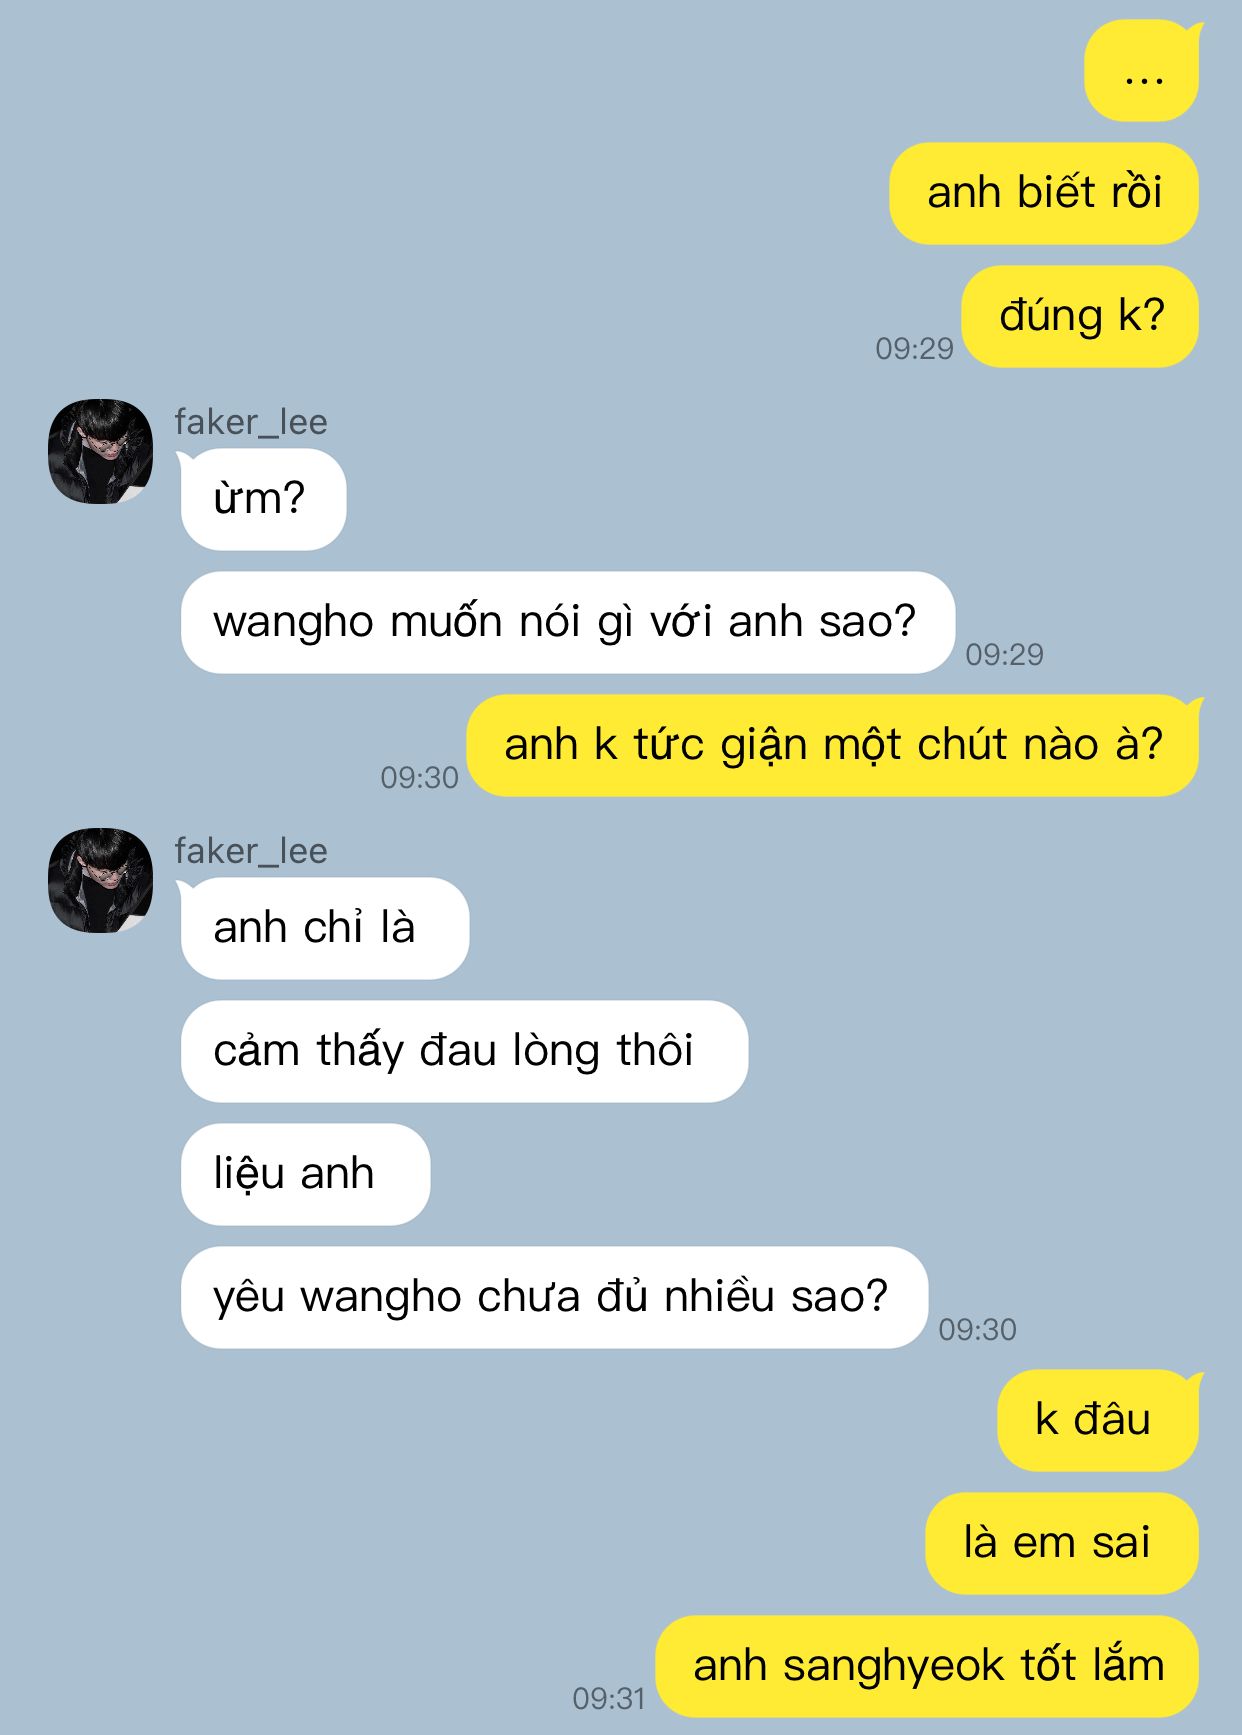
Task: Tap the "cảm thấy đau lòng thôi" message
Action: 464,1052
